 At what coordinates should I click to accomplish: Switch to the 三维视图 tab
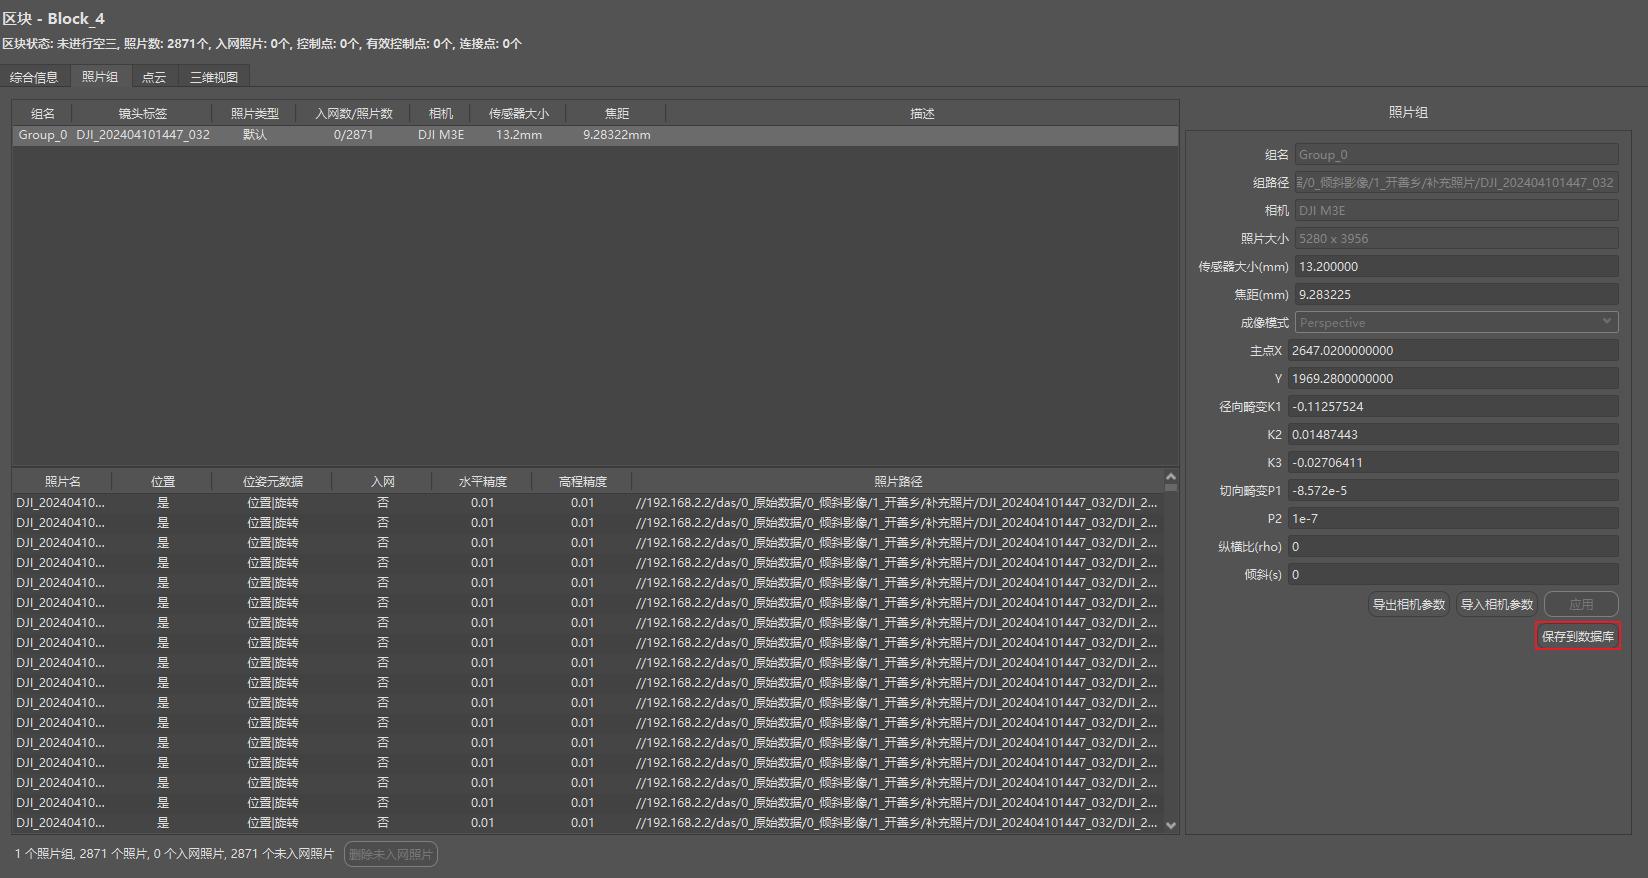pos(214,77)
